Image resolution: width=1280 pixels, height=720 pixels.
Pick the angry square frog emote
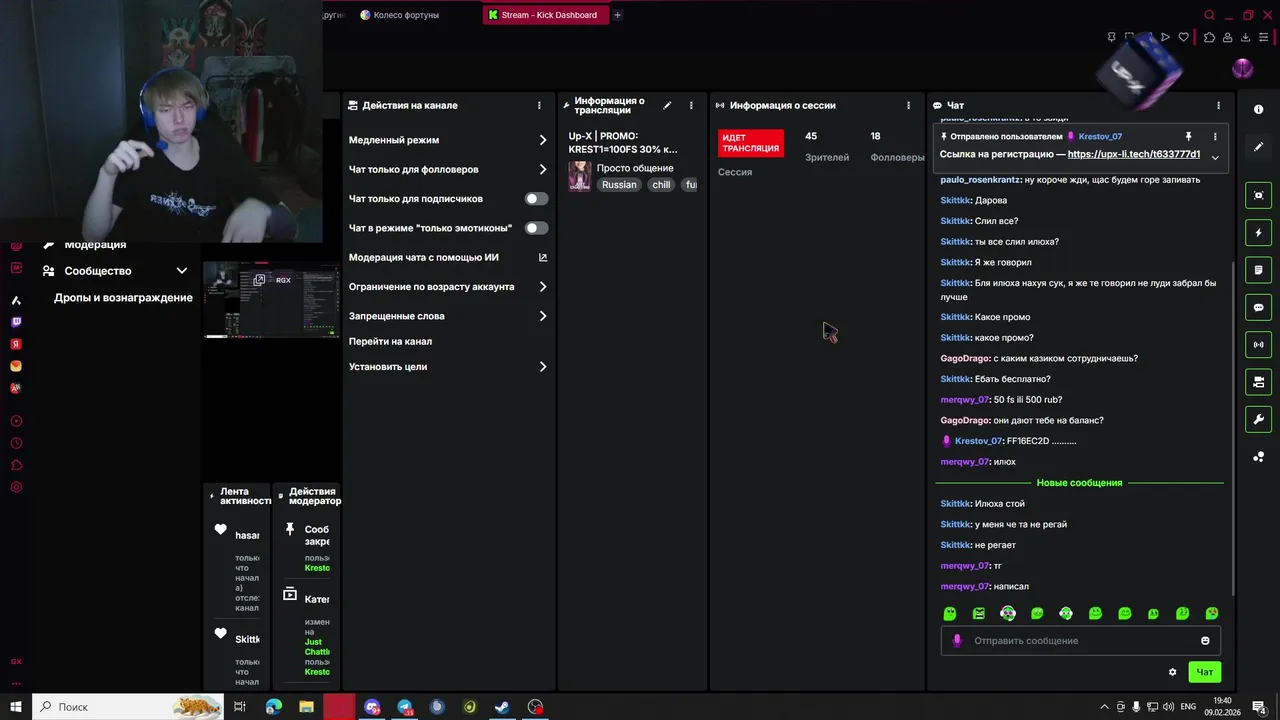pos(979,613)
